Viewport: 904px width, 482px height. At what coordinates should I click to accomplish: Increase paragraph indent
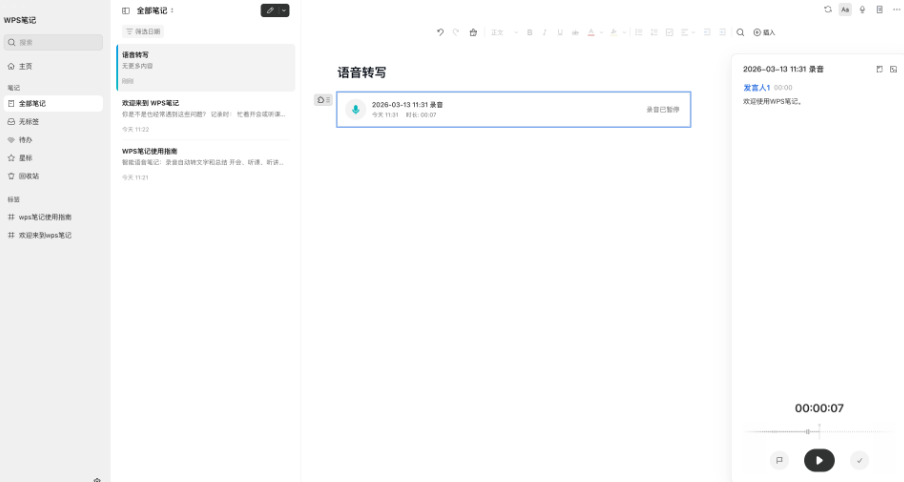coord(722,32)
